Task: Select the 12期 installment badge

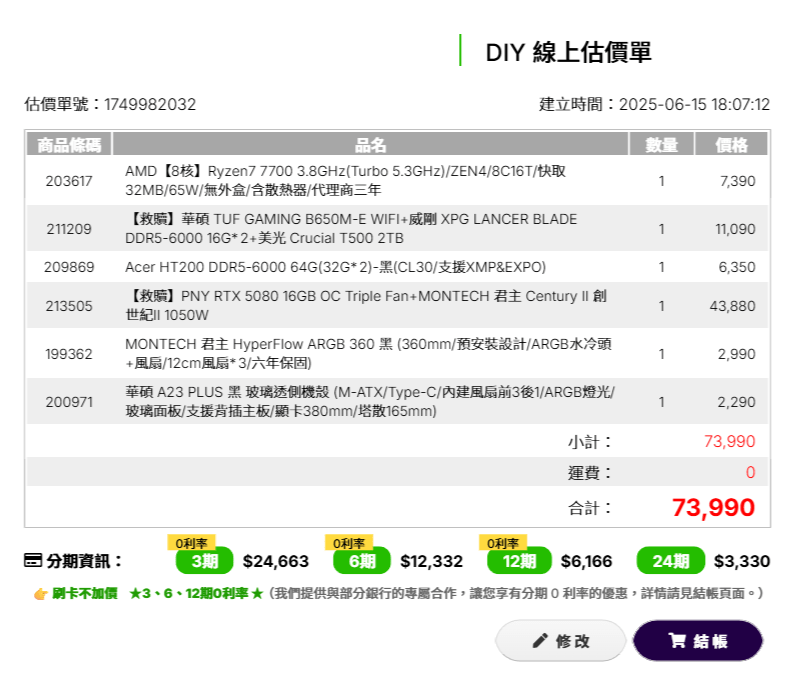Action: pos(519,561)
